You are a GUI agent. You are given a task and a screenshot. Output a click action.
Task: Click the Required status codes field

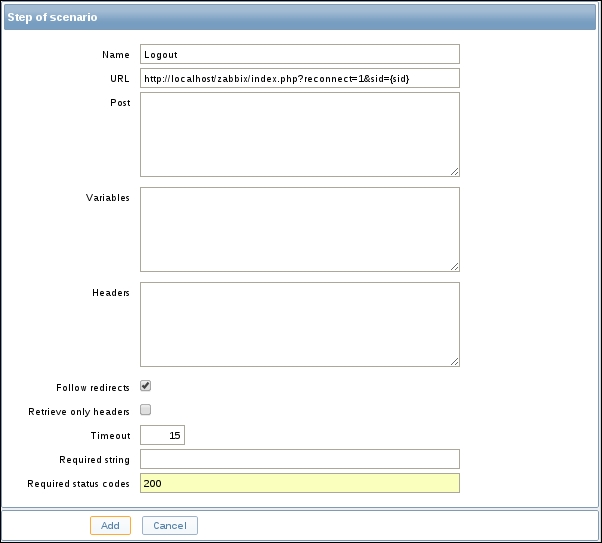click(299, 483)
